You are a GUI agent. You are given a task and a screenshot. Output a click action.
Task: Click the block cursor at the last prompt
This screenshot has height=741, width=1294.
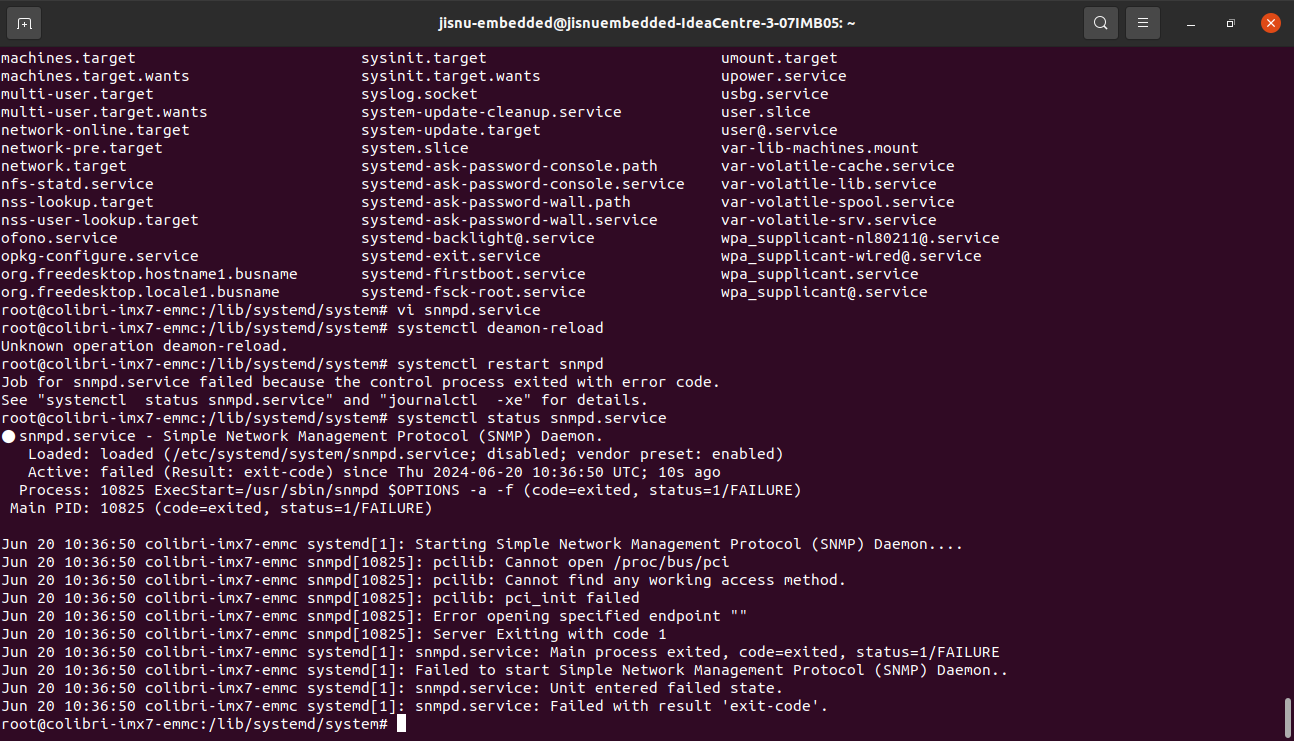(x=401, y=723)
